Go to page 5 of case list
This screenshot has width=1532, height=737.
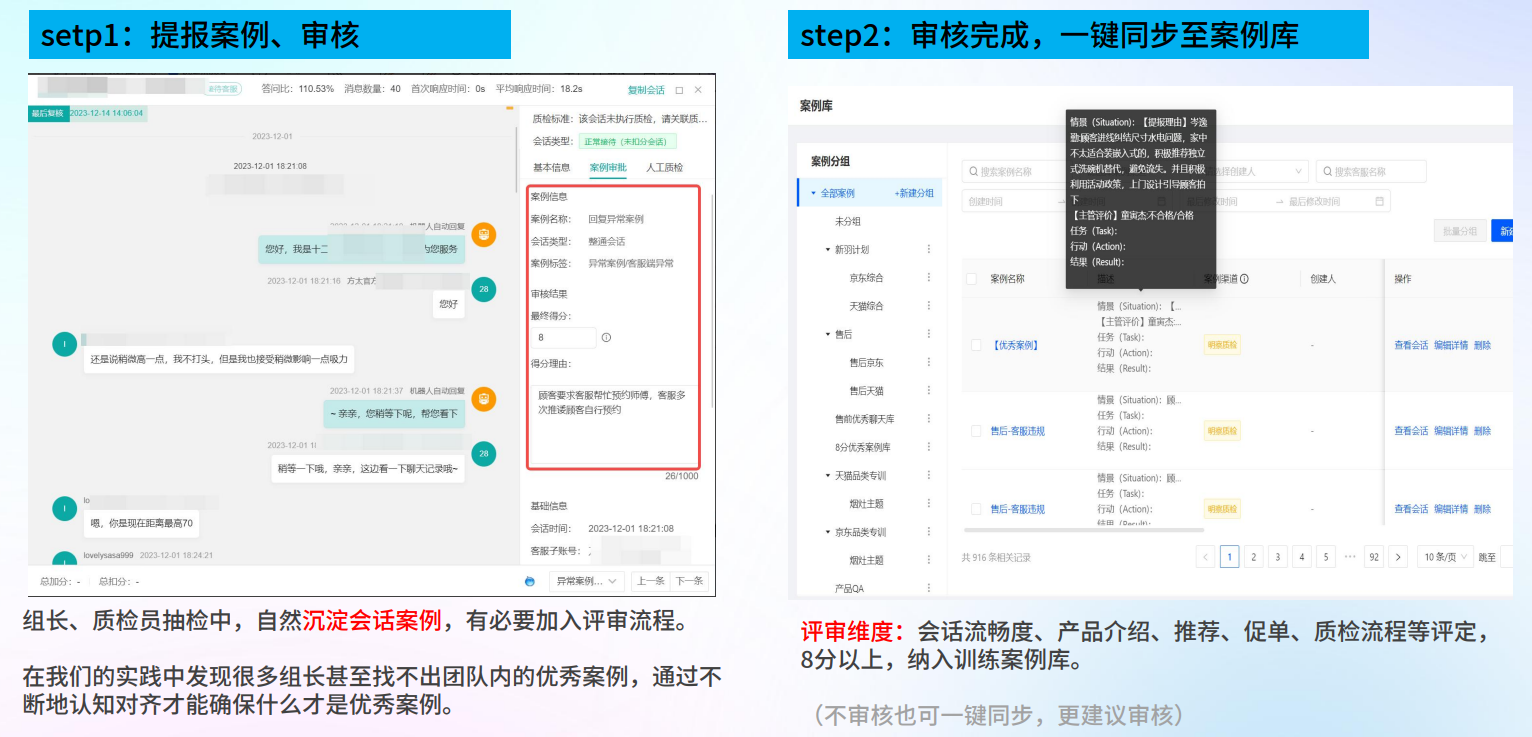pyautogui.click(x=1326, y=557)
